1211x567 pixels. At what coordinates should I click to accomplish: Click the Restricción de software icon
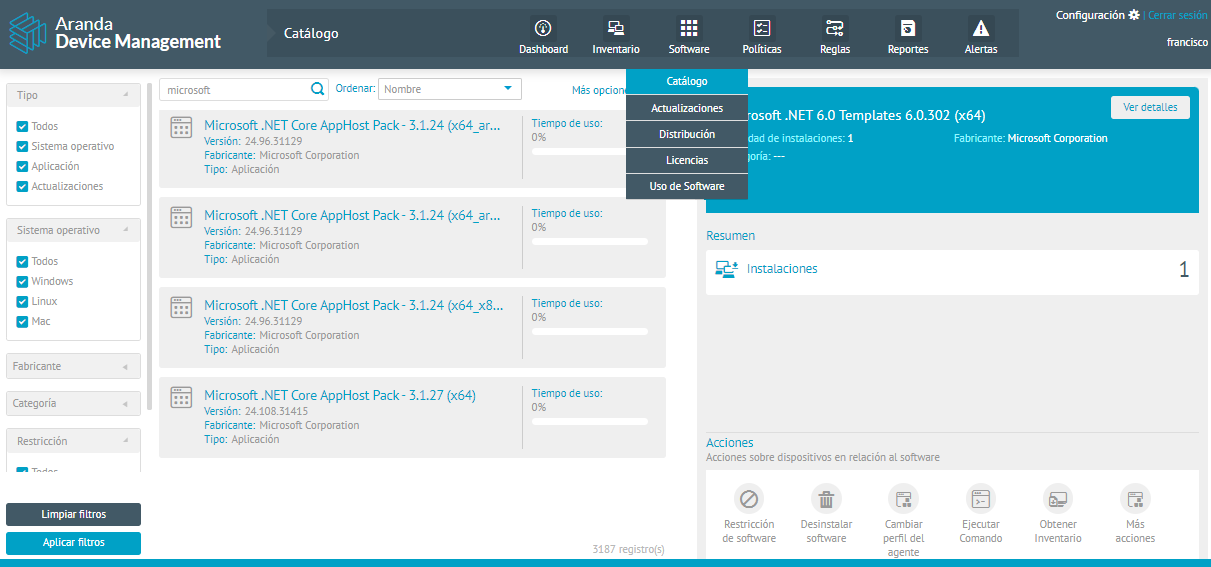click(x=749, y=499)
